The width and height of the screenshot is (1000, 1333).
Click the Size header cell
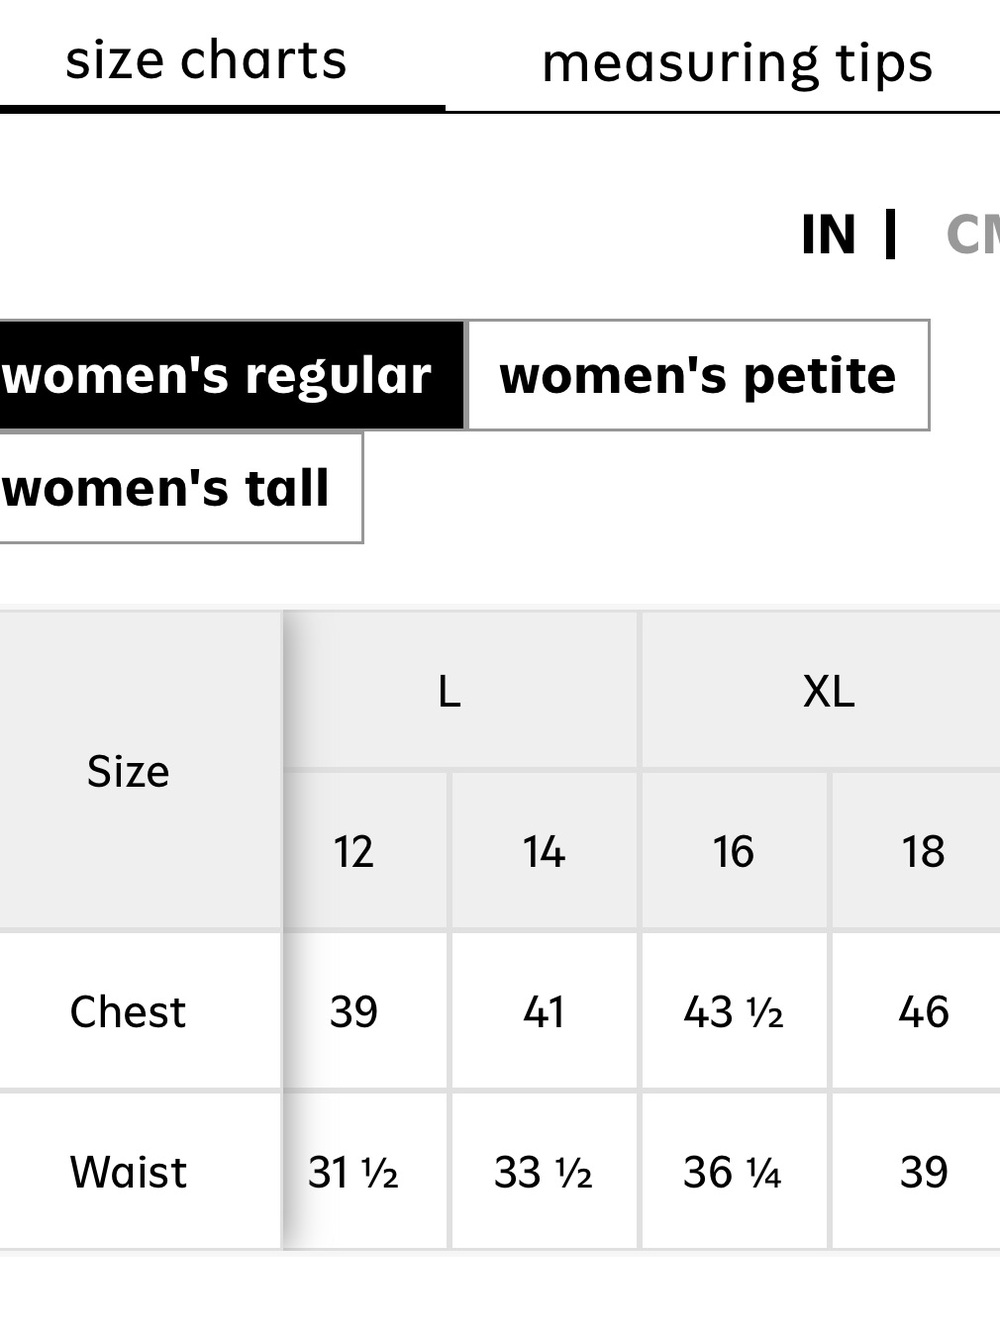coord(140,770)
